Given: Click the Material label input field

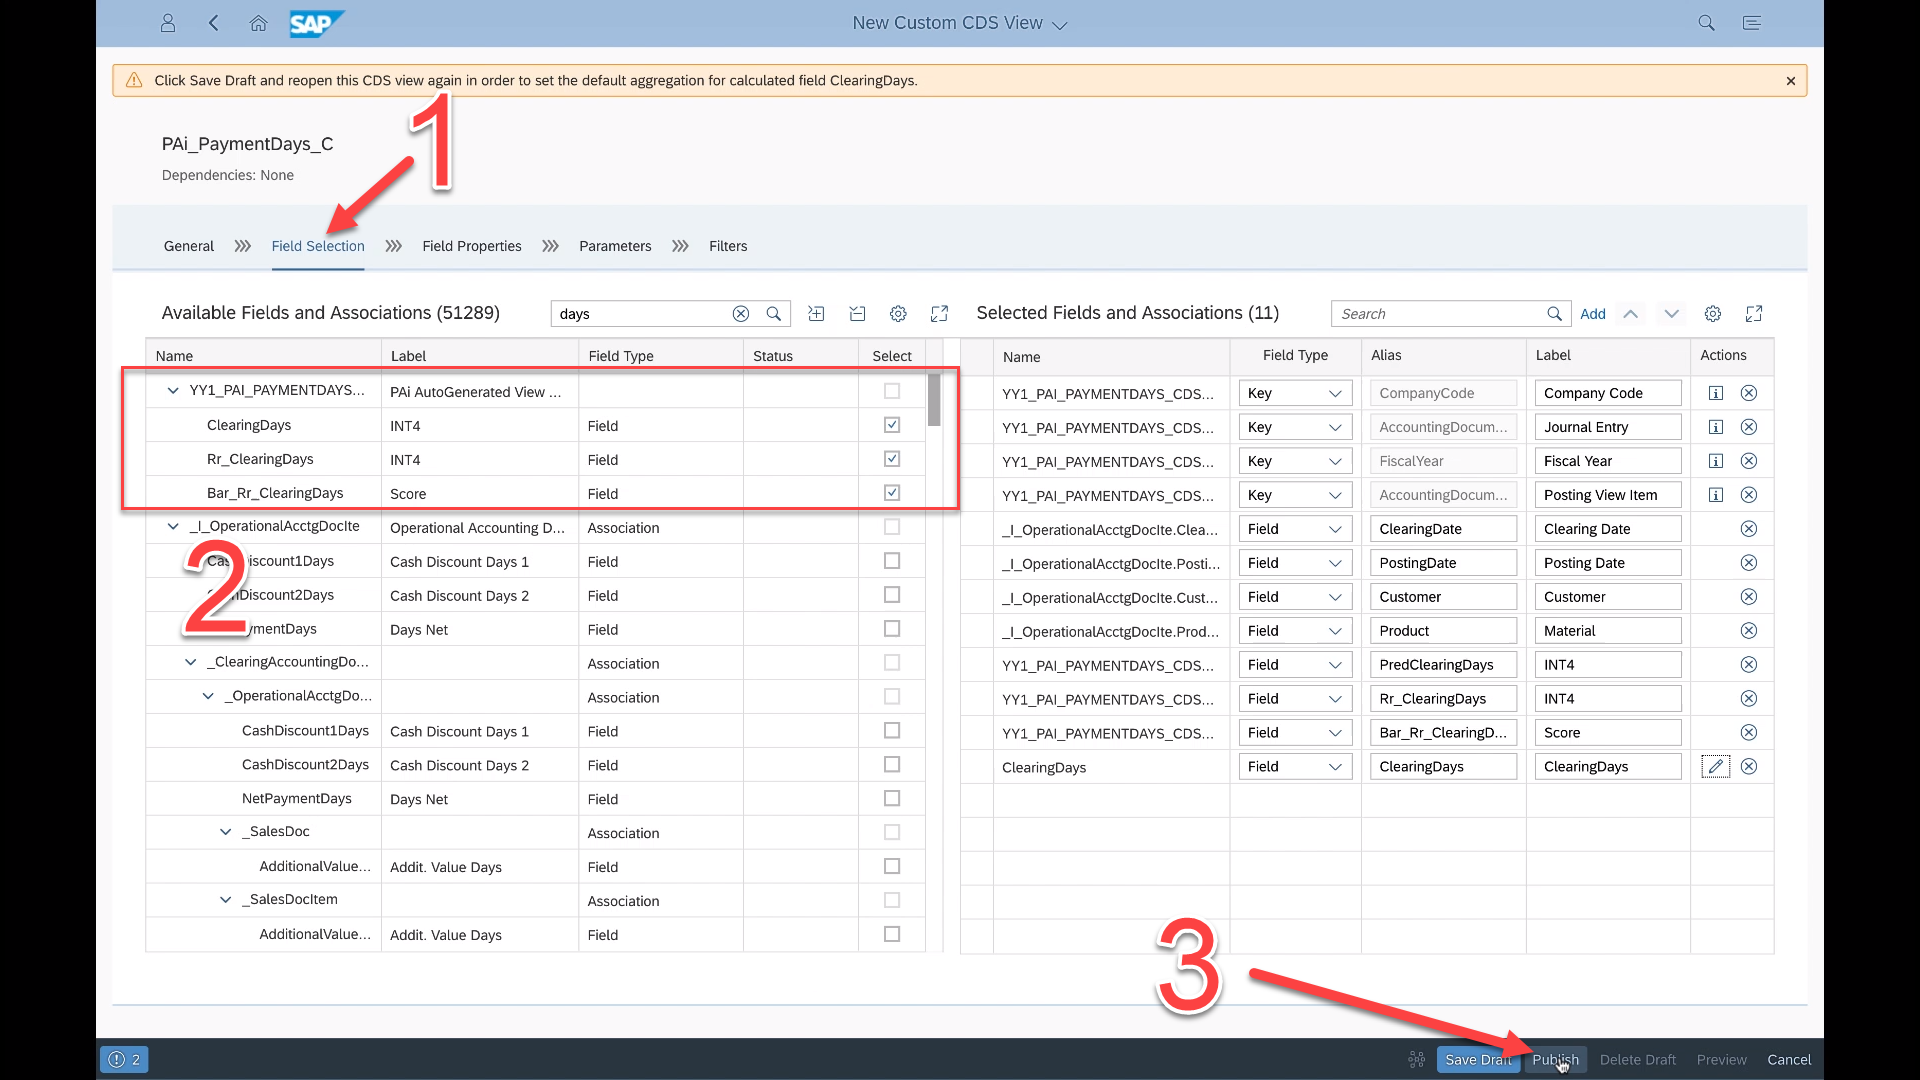Looking at the screenshot, I should pyautogui.click(x=1606, y=631).
